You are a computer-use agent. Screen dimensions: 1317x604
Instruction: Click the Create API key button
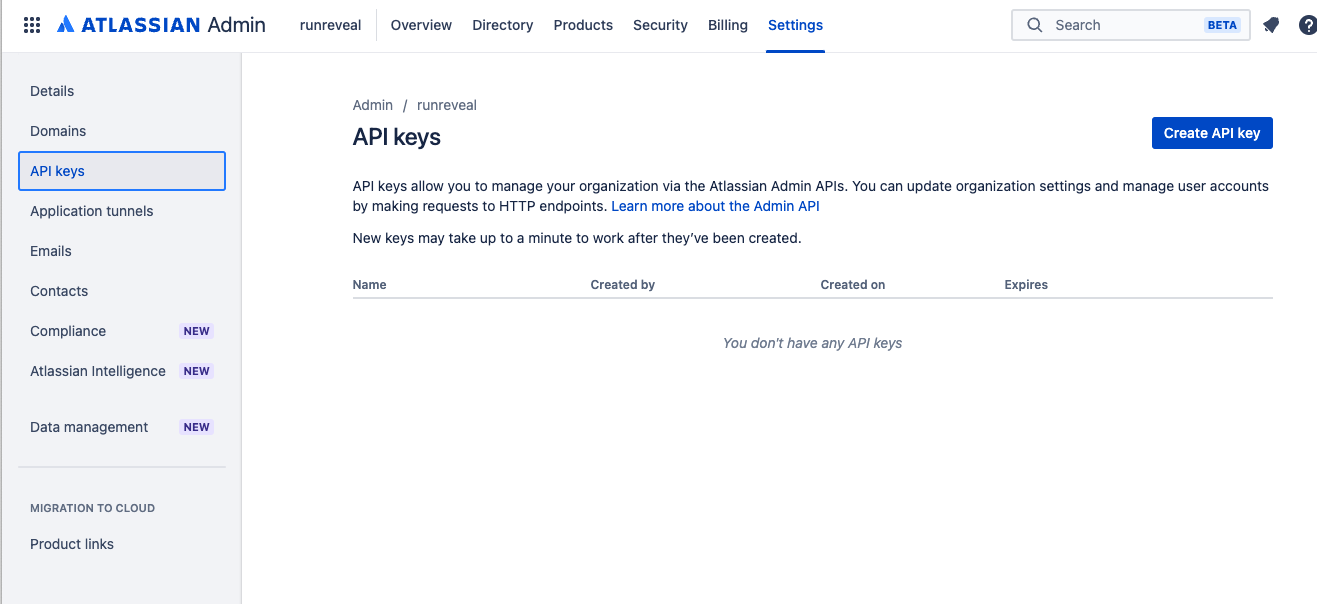pos(1212,132)
